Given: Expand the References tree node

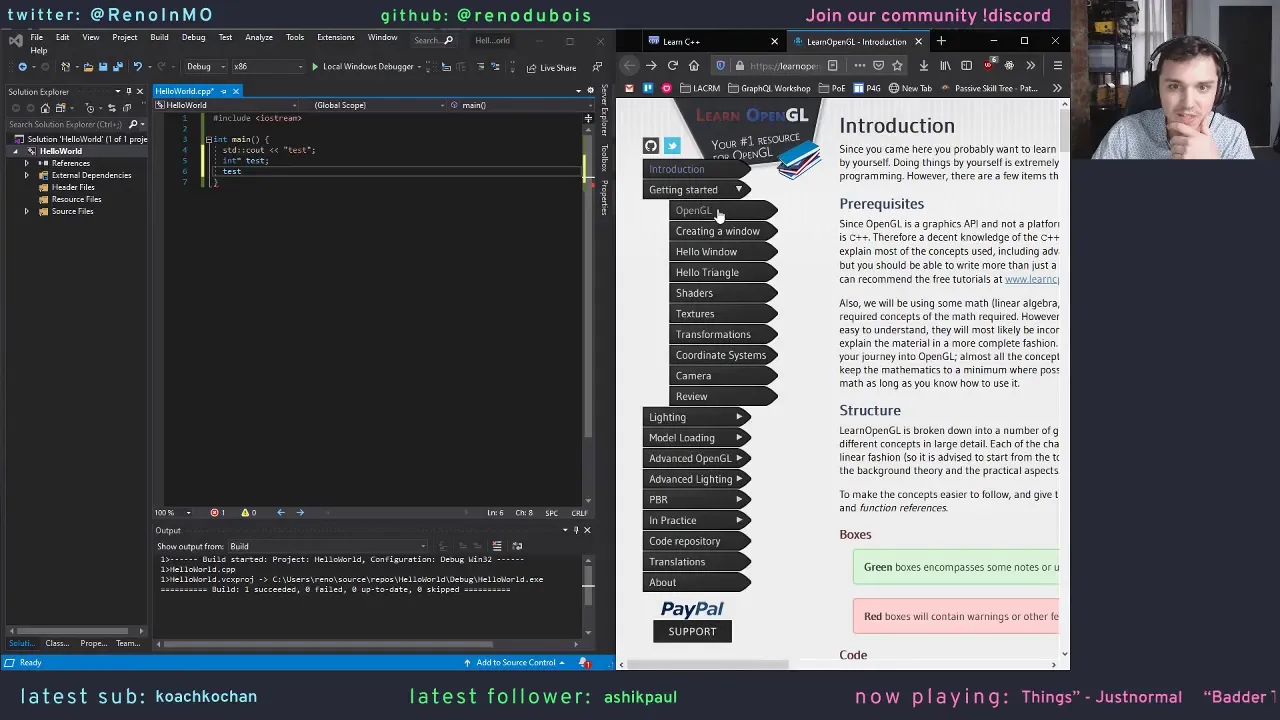Looking at the screenshot, I should click(27, 163).
